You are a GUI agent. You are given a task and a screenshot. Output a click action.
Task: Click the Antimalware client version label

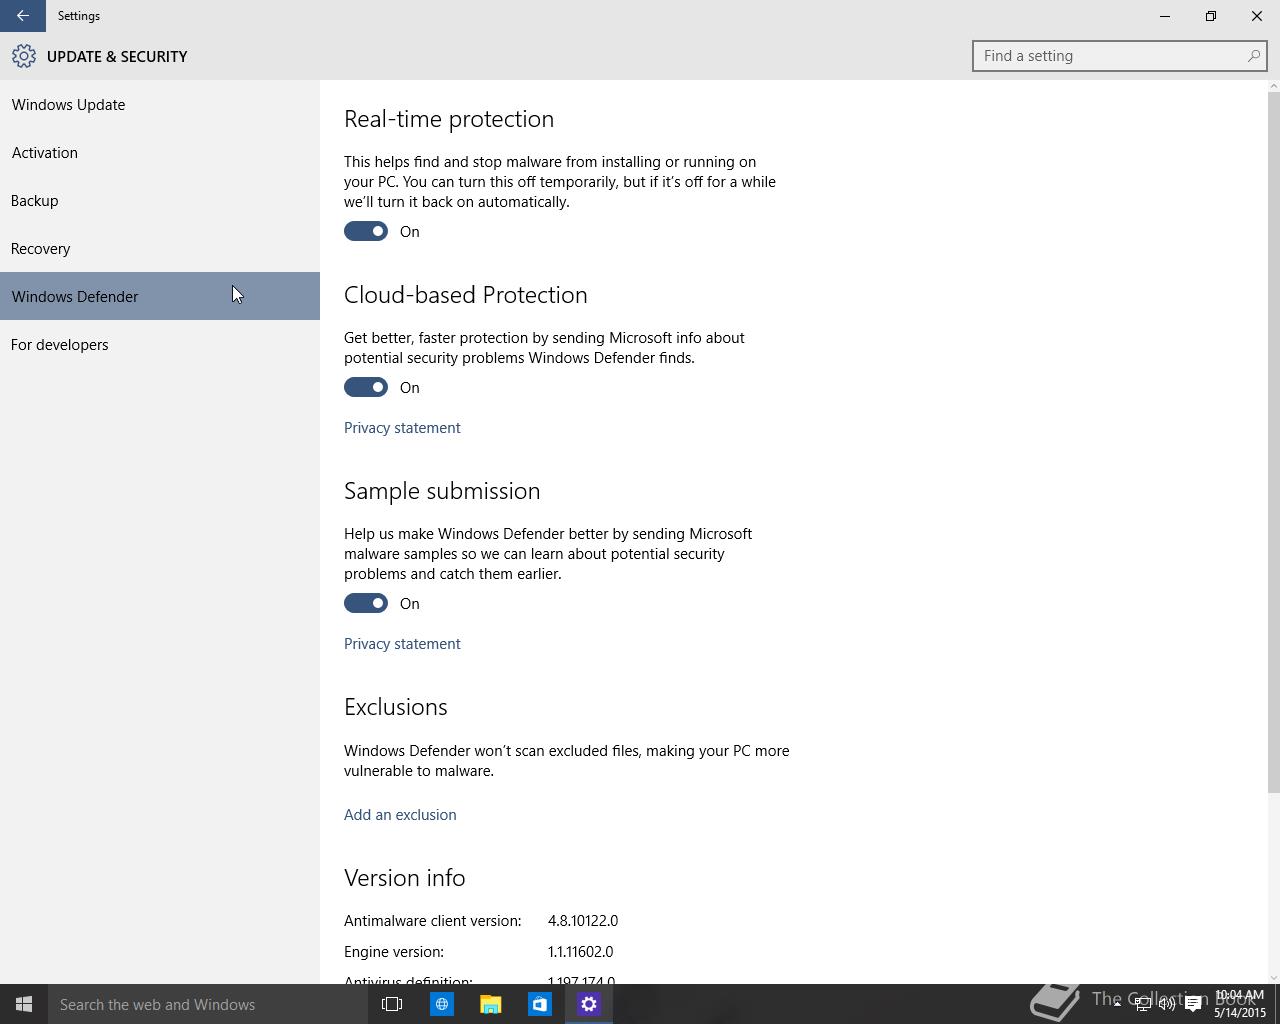[x=433, y=920]
